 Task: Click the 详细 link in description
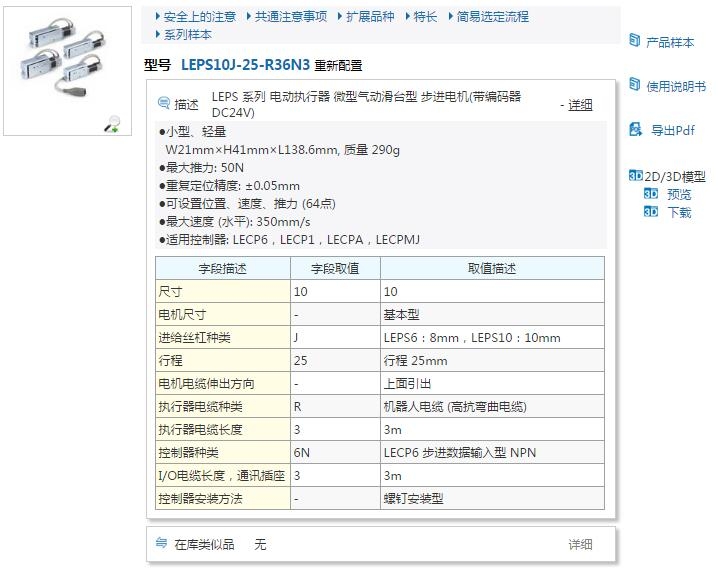[580, 105]
